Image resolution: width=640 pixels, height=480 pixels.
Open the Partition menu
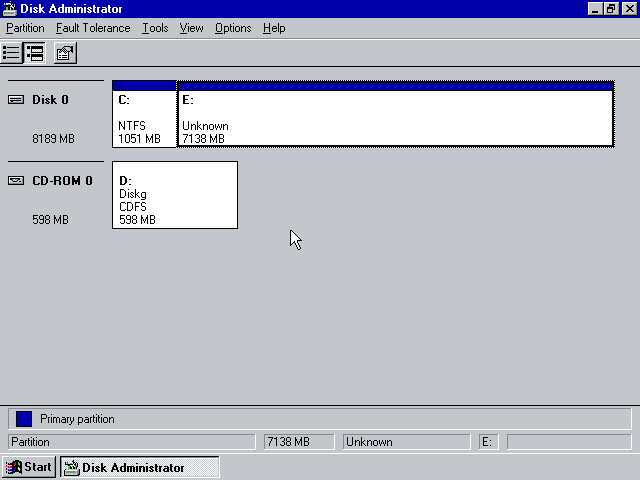tap(25, 28)
